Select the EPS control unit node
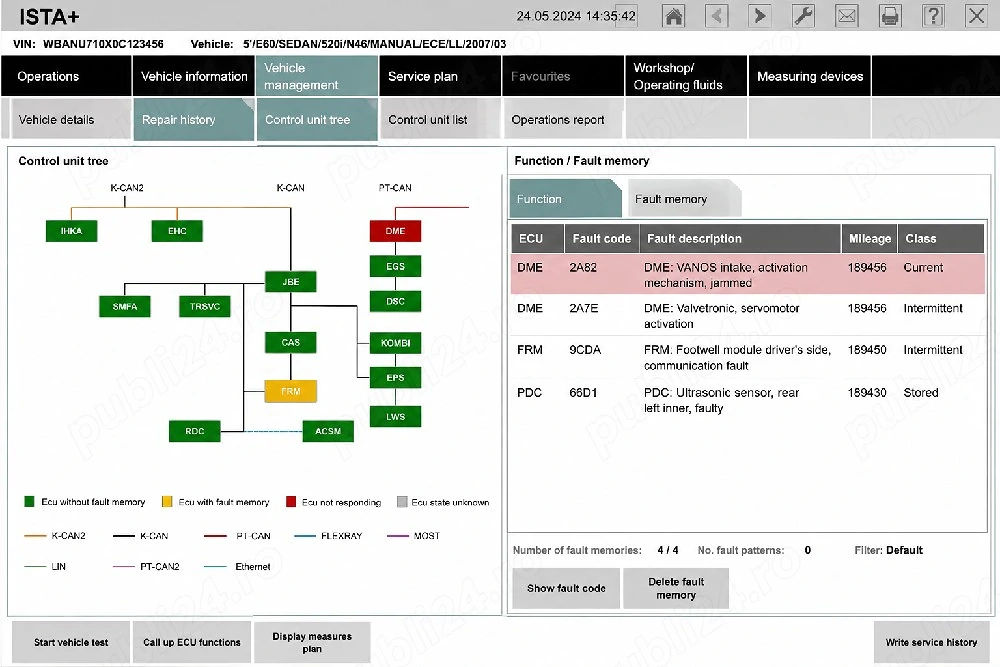This screenshot has width=1000, height=667. click(395, 377)
